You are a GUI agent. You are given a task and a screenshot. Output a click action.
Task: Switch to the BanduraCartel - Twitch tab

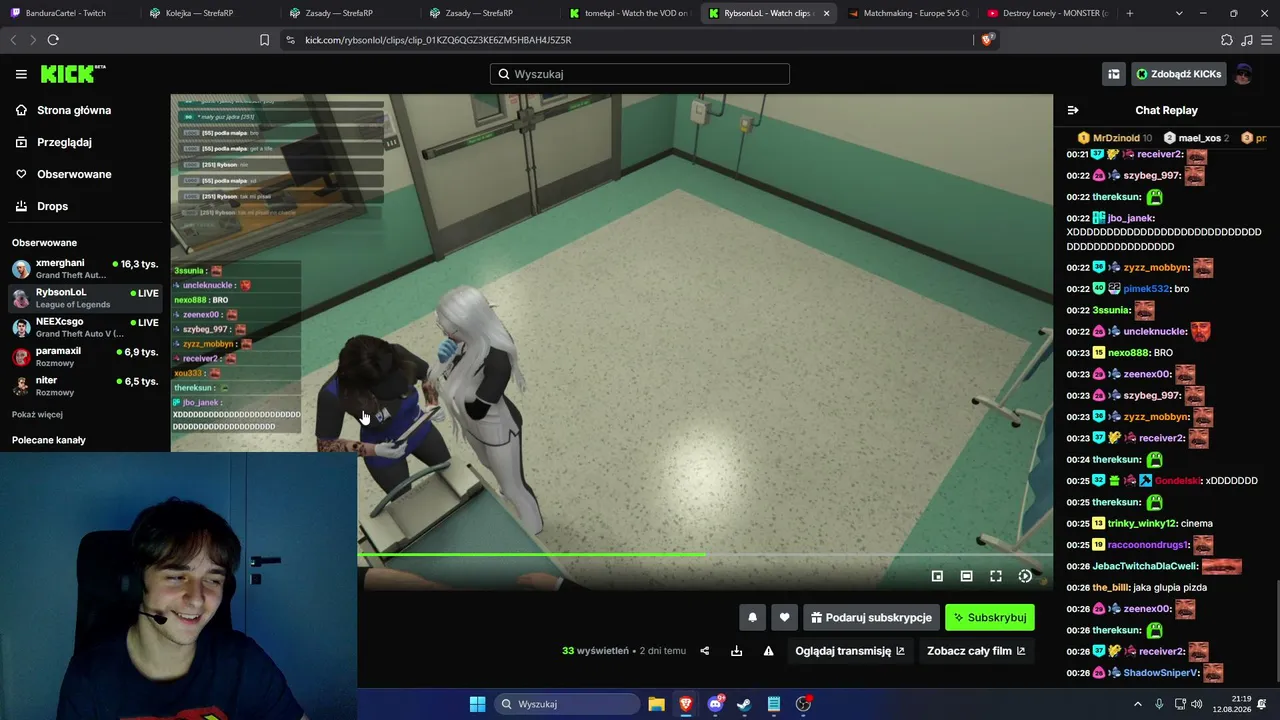click(66, 13)
